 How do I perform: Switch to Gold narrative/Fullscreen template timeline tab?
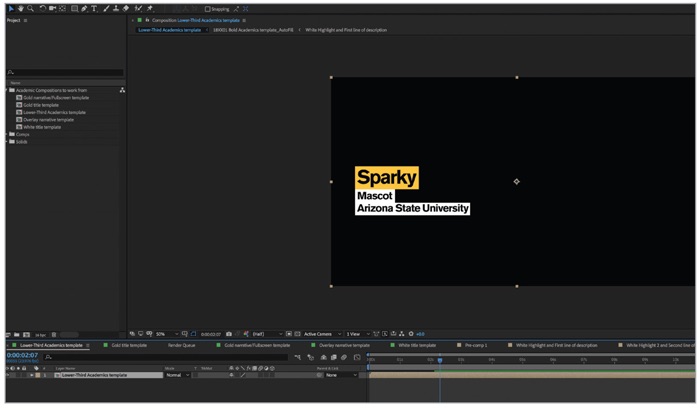[257, 345]
